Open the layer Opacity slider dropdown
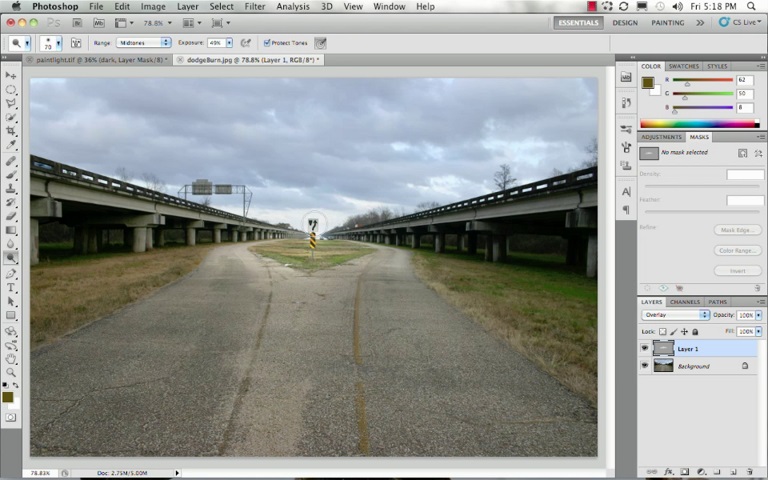 click(758, 315)
